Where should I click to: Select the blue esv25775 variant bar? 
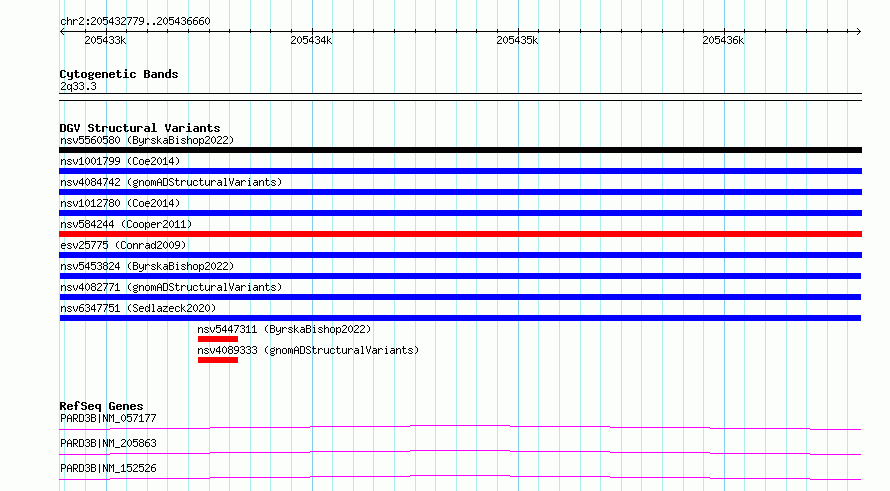(x=460, y=255)
